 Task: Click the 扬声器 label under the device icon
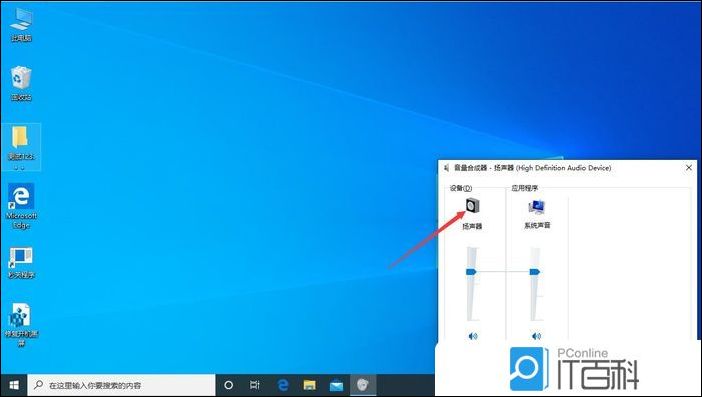(x=472, y=226)
